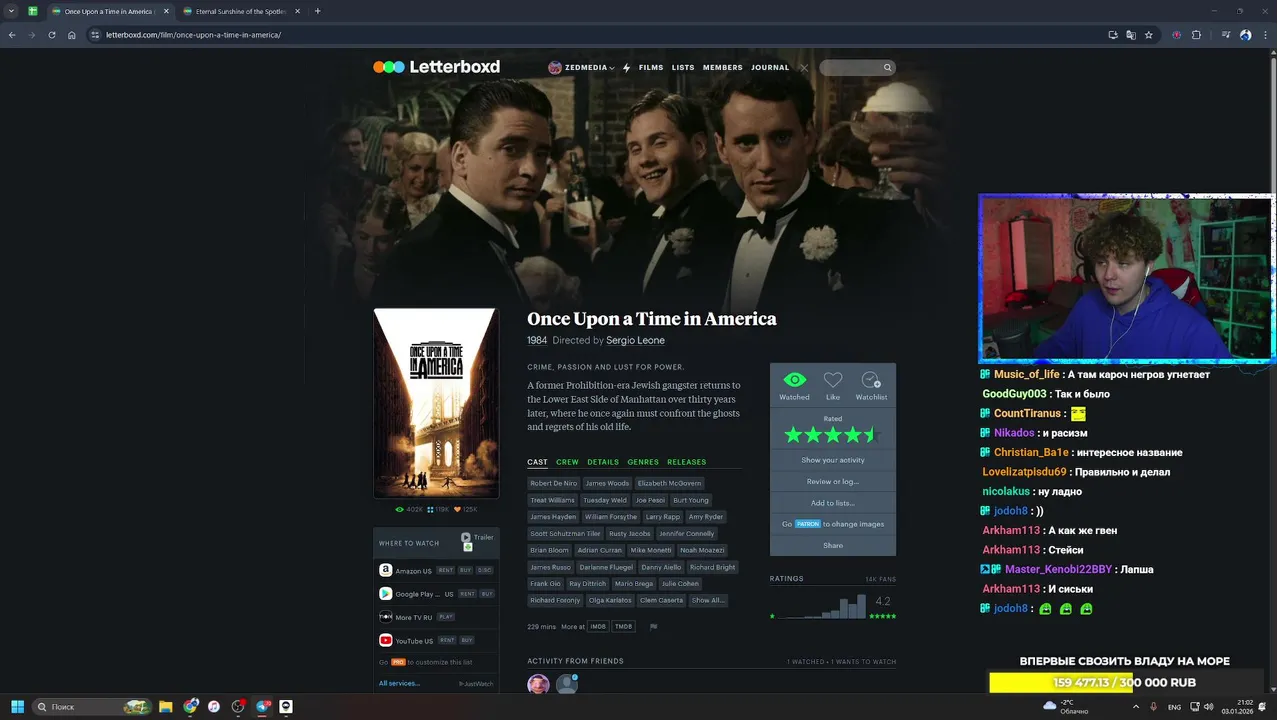Open a new browser tab
Viewport: 1277px width, 720px height.
point(318,11)
